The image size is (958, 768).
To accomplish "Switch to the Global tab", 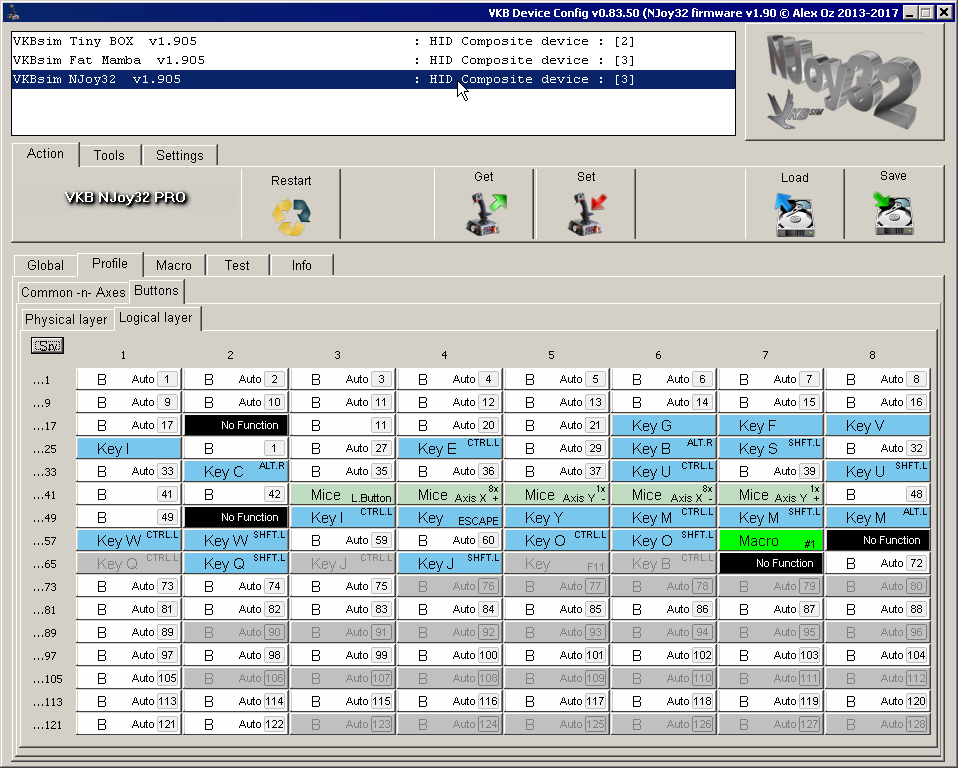I will 45,265.
